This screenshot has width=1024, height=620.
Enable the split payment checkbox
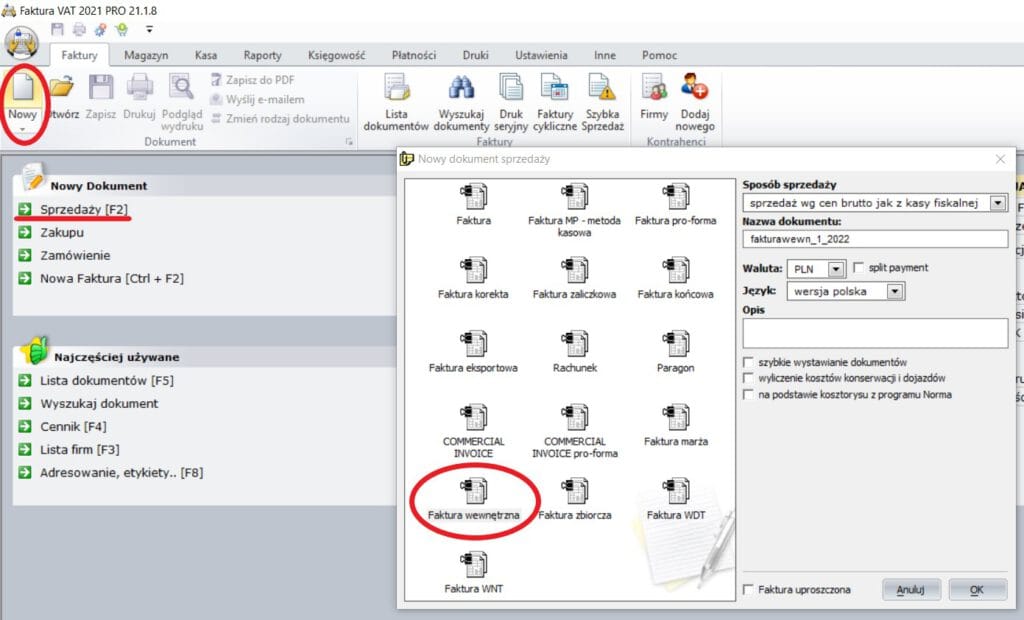(x=859, y=268)
